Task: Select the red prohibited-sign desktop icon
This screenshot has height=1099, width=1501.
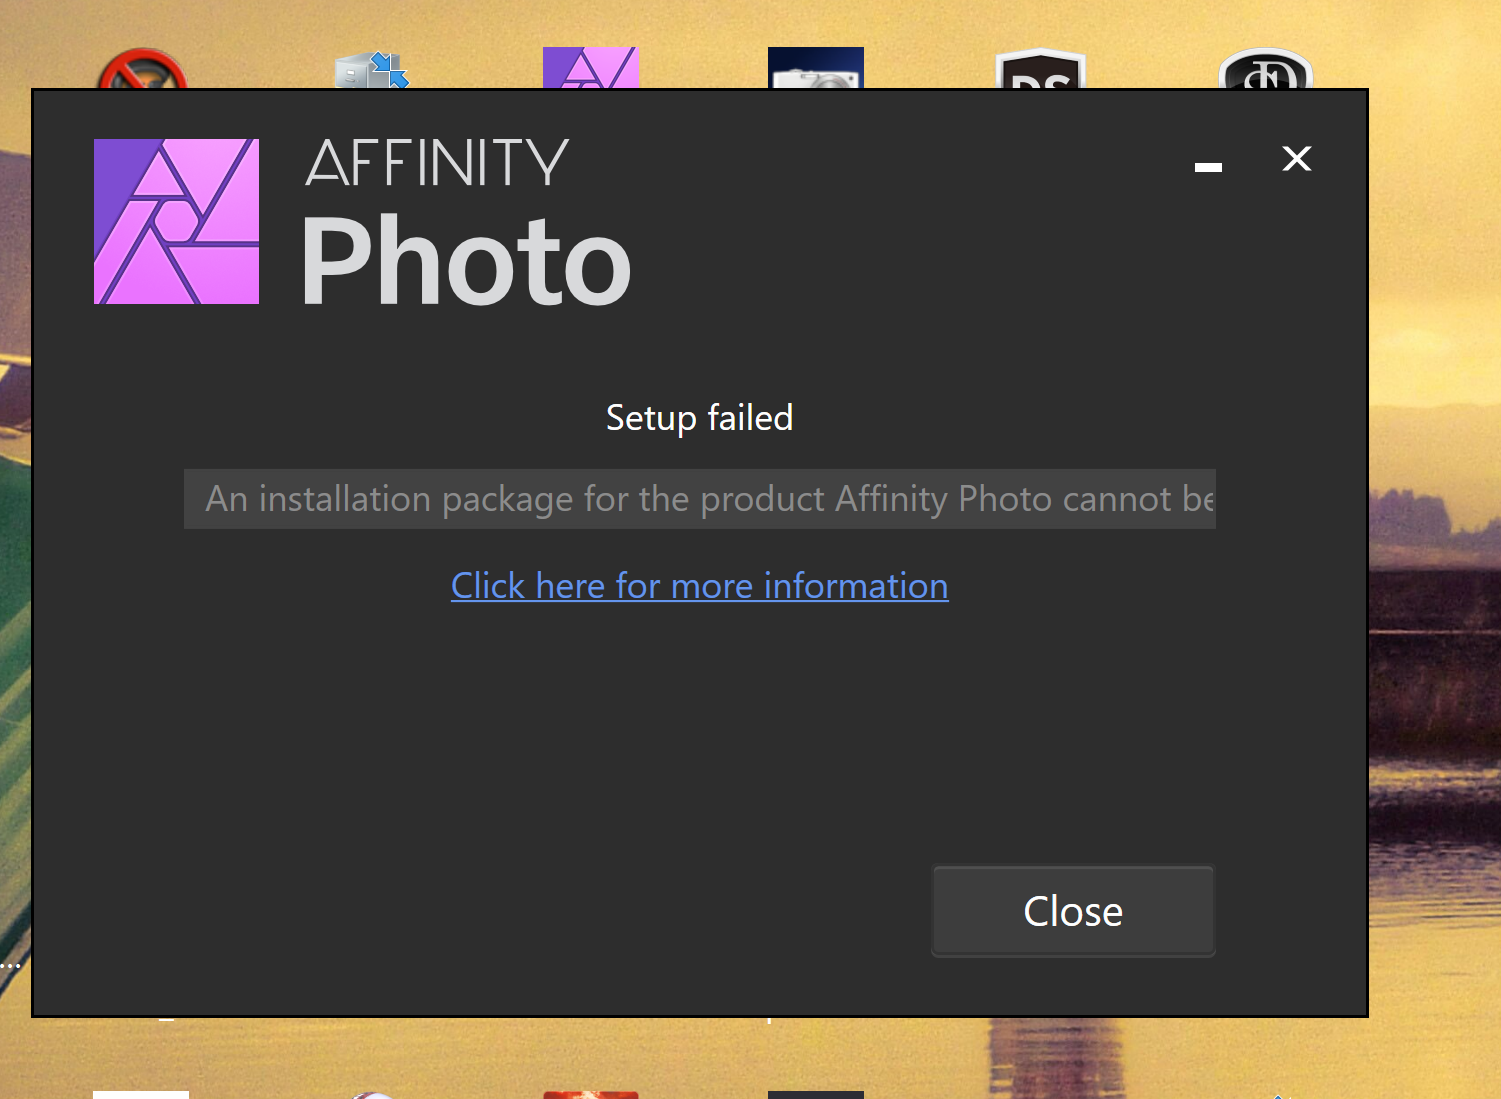Action: (142, 69)
